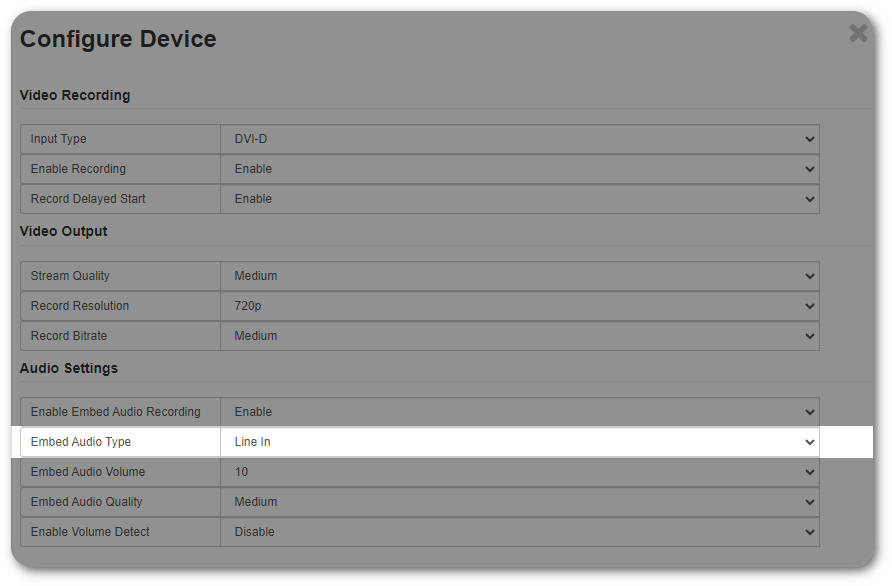Open the Enable Volume Detect dropdown
Viewport: 892px width, 586px height.
tap(520, 532)
